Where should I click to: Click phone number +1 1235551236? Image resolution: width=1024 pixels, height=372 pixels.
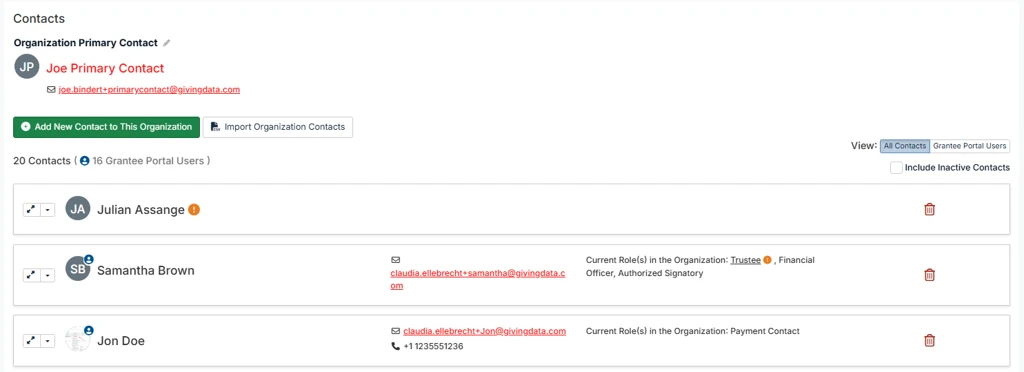(433, 347)
